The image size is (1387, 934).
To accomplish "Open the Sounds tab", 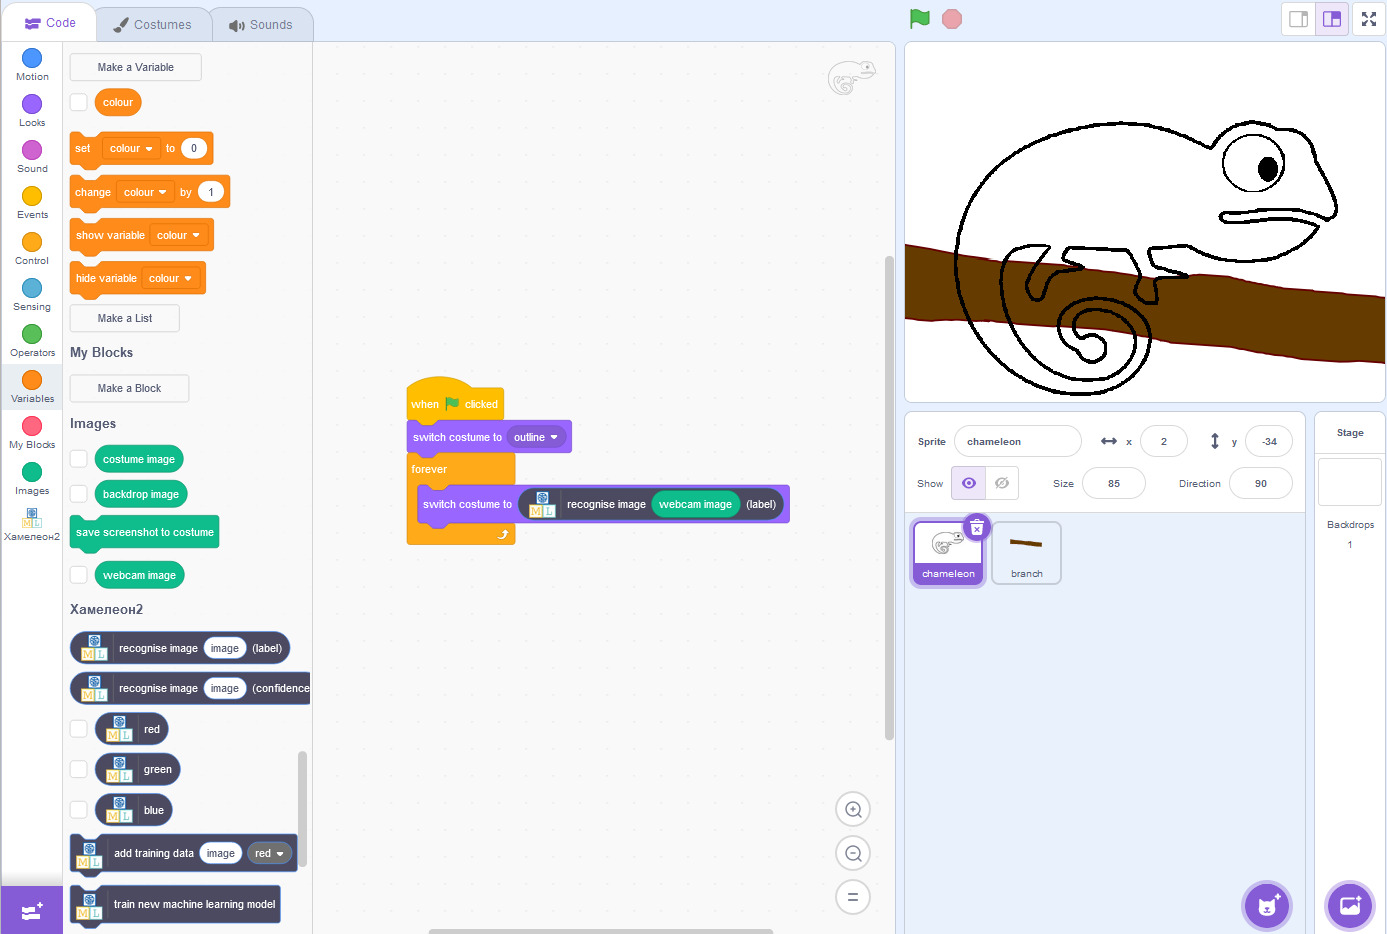I will (x=261, y=24).
